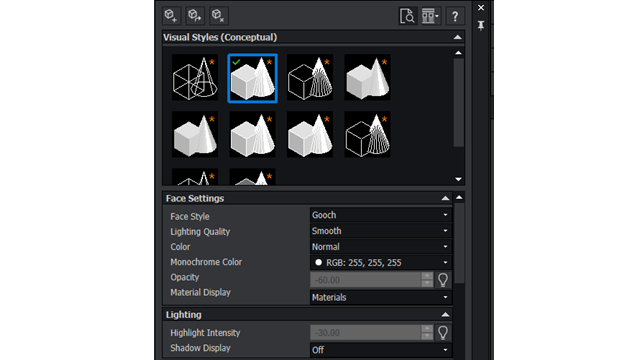Open the Lighting Quality dropdown showing Smooth

[x=380, y=231]
